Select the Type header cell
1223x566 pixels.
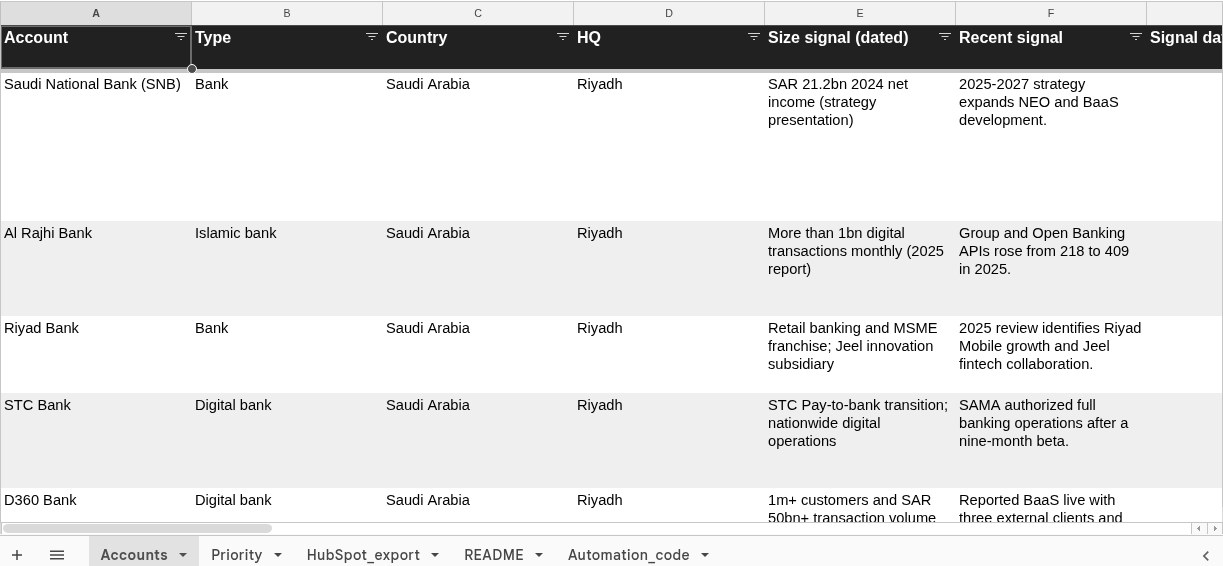pyautogui.click(x=287, y=47)
